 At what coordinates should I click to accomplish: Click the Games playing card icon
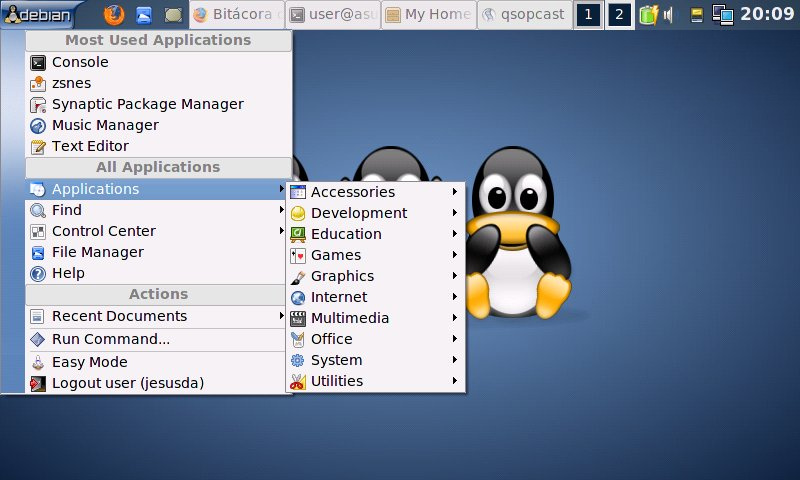[x=298, y=256]
